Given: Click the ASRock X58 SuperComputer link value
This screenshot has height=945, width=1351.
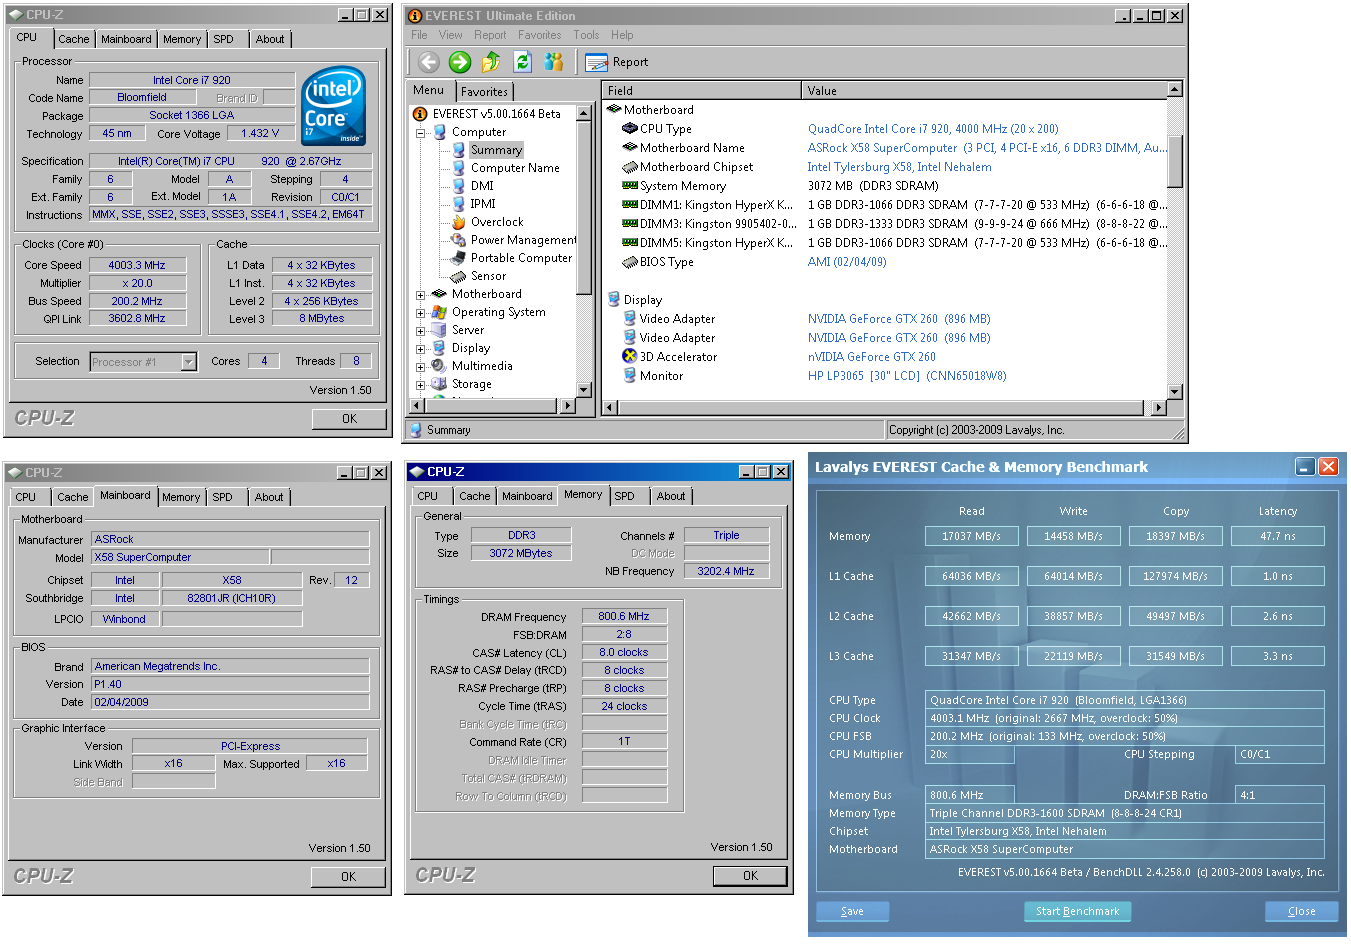Looking at the screenshot, I should (x=987, y=148).
